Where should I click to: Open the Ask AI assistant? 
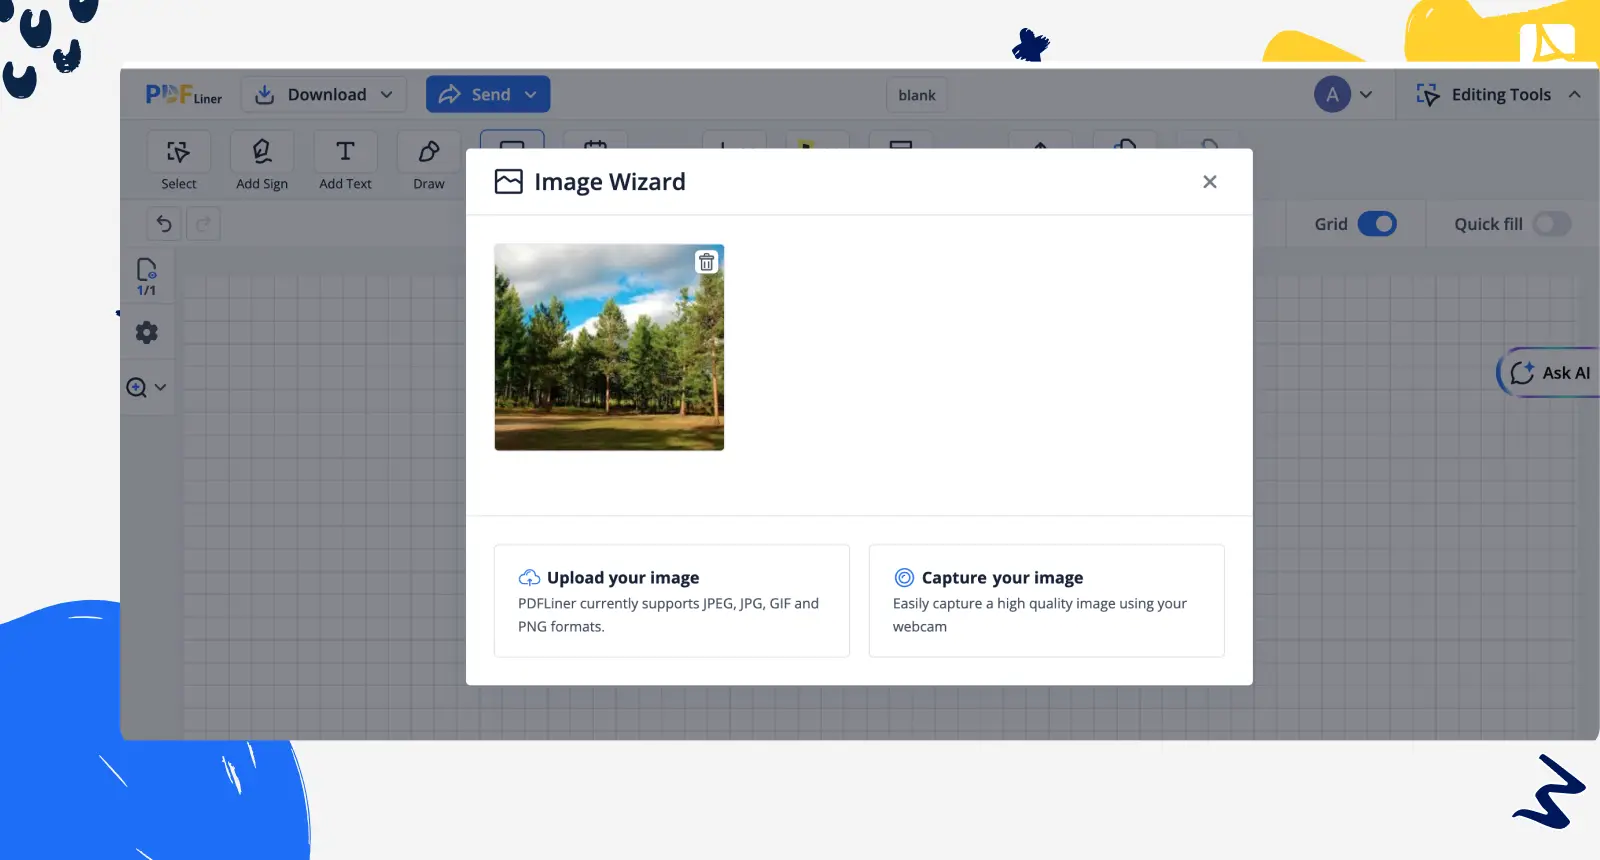(x=1549, y=373)
